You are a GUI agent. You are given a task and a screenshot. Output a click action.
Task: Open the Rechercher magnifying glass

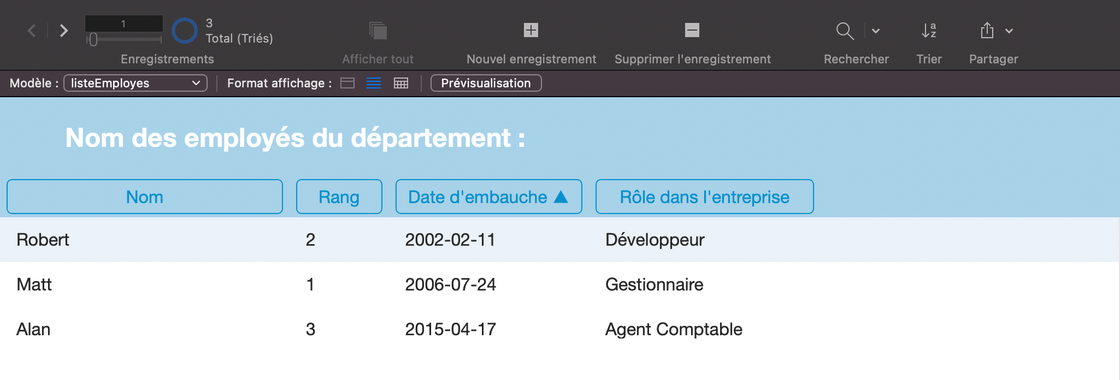(845, 31)
